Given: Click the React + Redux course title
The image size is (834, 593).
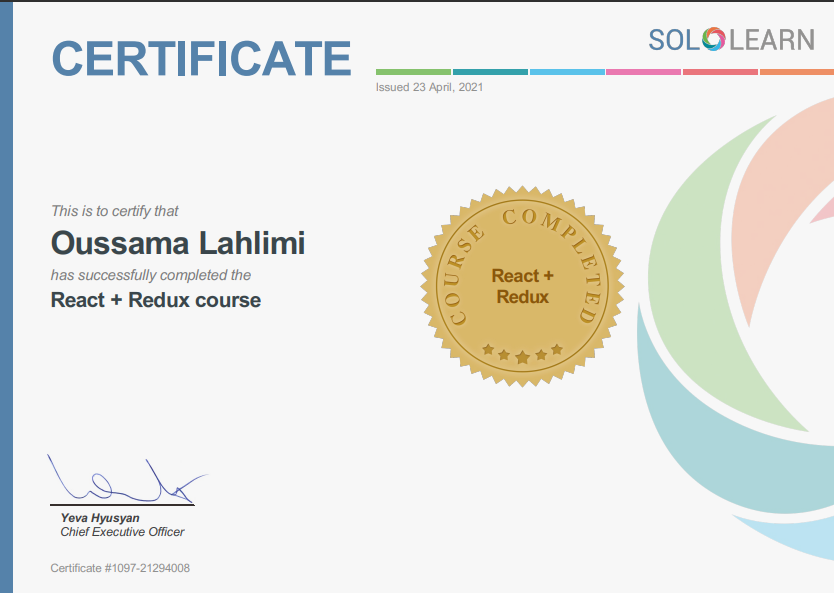Looking at the screenshot, I should click(x=154, y=300).
